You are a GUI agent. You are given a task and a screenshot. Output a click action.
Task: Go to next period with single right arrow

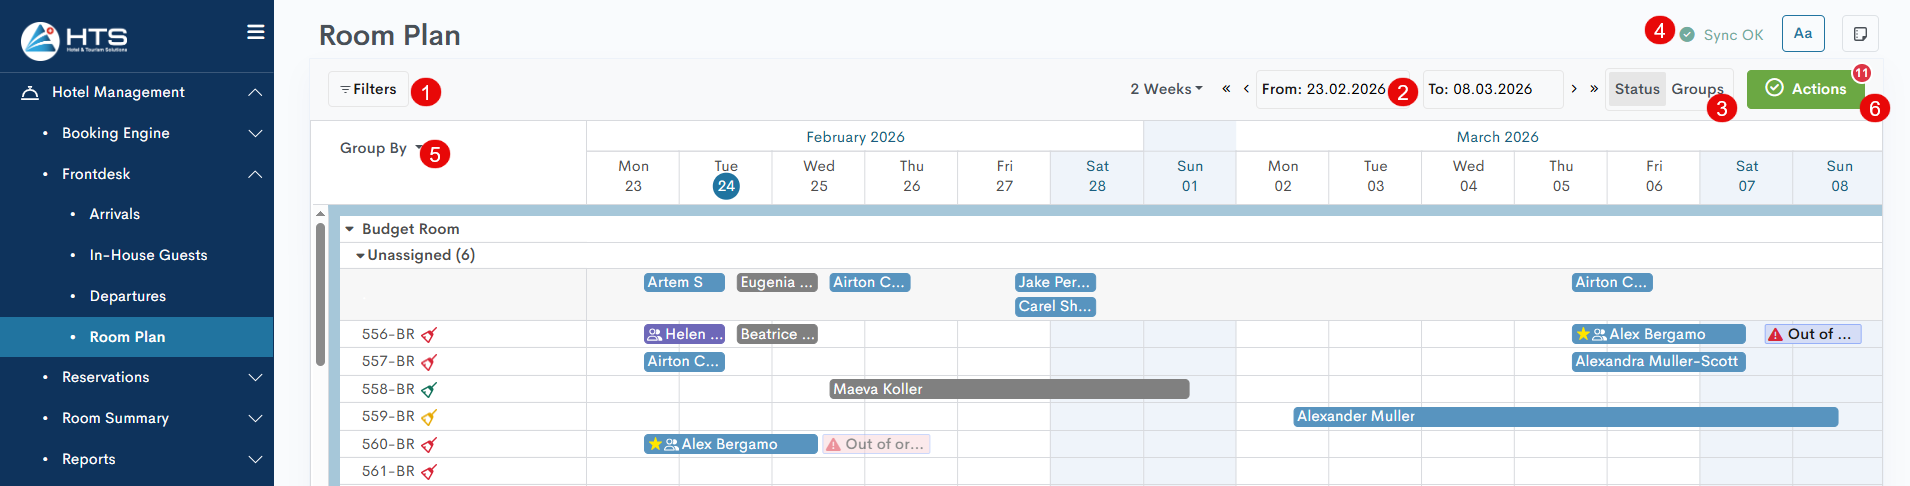click(1574, 89)
